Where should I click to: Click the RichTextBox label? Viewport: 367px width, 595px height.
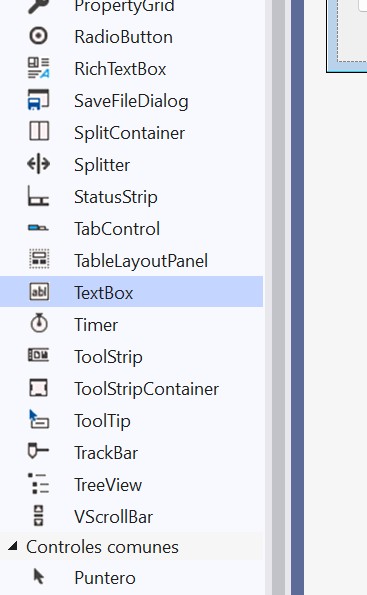click(120, 69)
